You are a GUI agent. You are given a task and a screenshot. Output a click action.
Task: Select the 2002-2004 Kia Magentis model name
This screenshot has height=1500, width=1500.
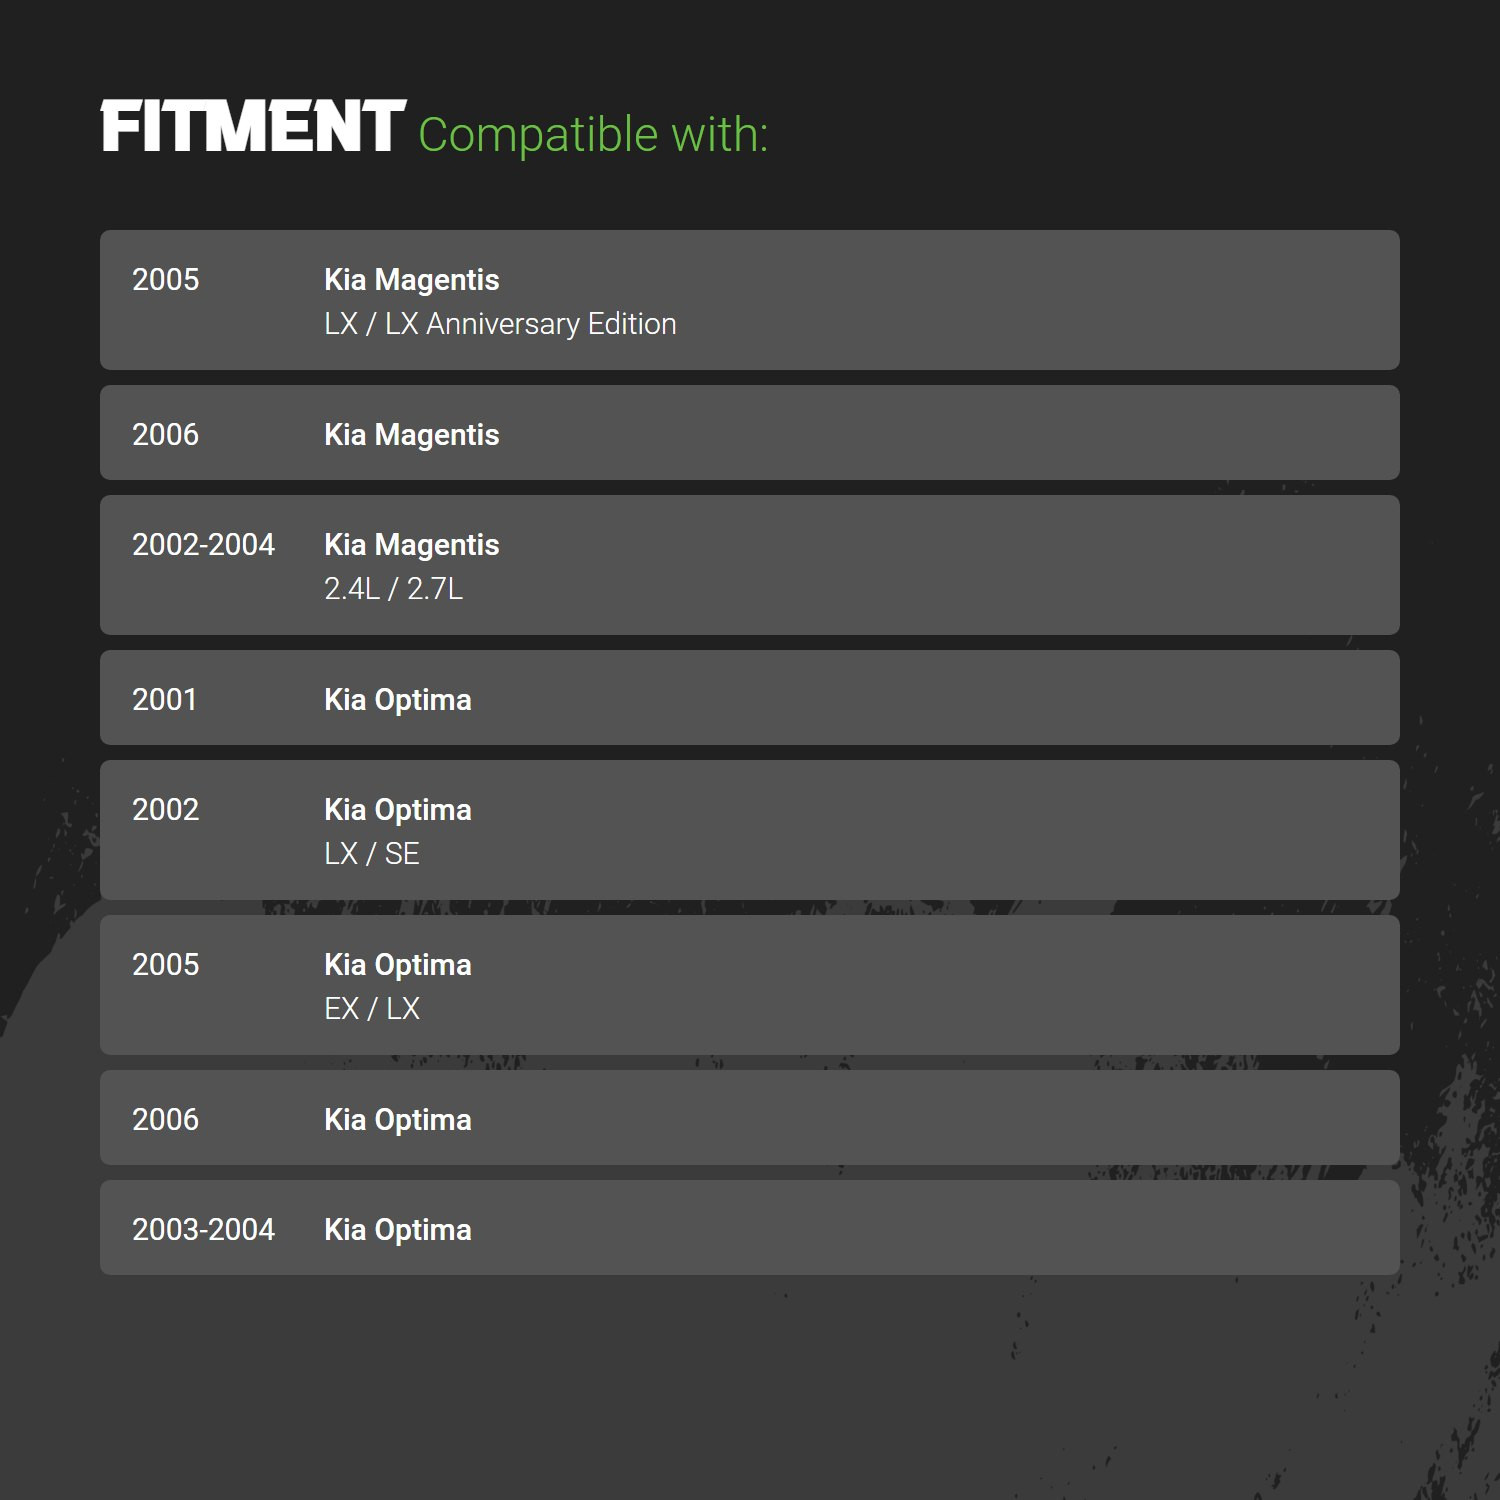(411, 545)
